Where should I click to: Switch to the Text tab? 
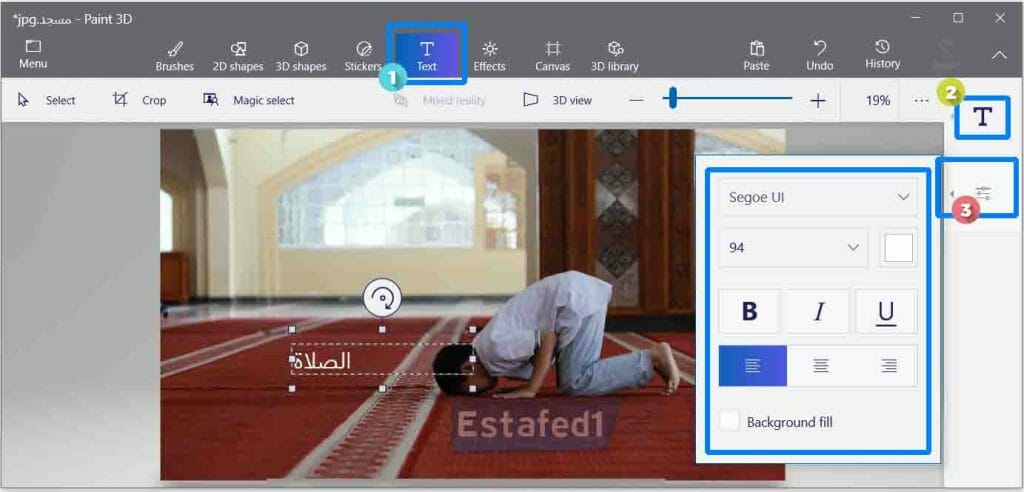pyautogui.click(x=427, y=54)
